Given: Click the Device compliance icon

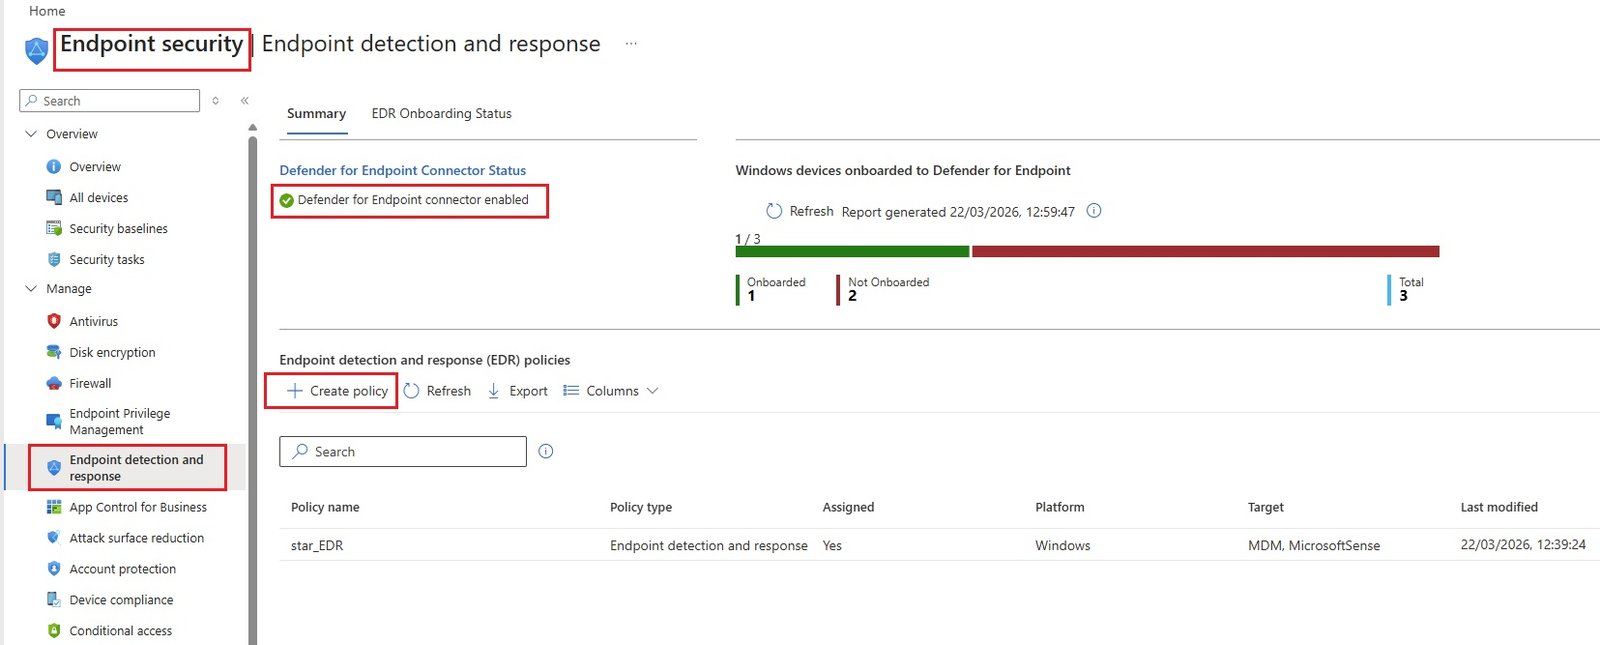Looking at the screenshot, I should click(54, 600).
